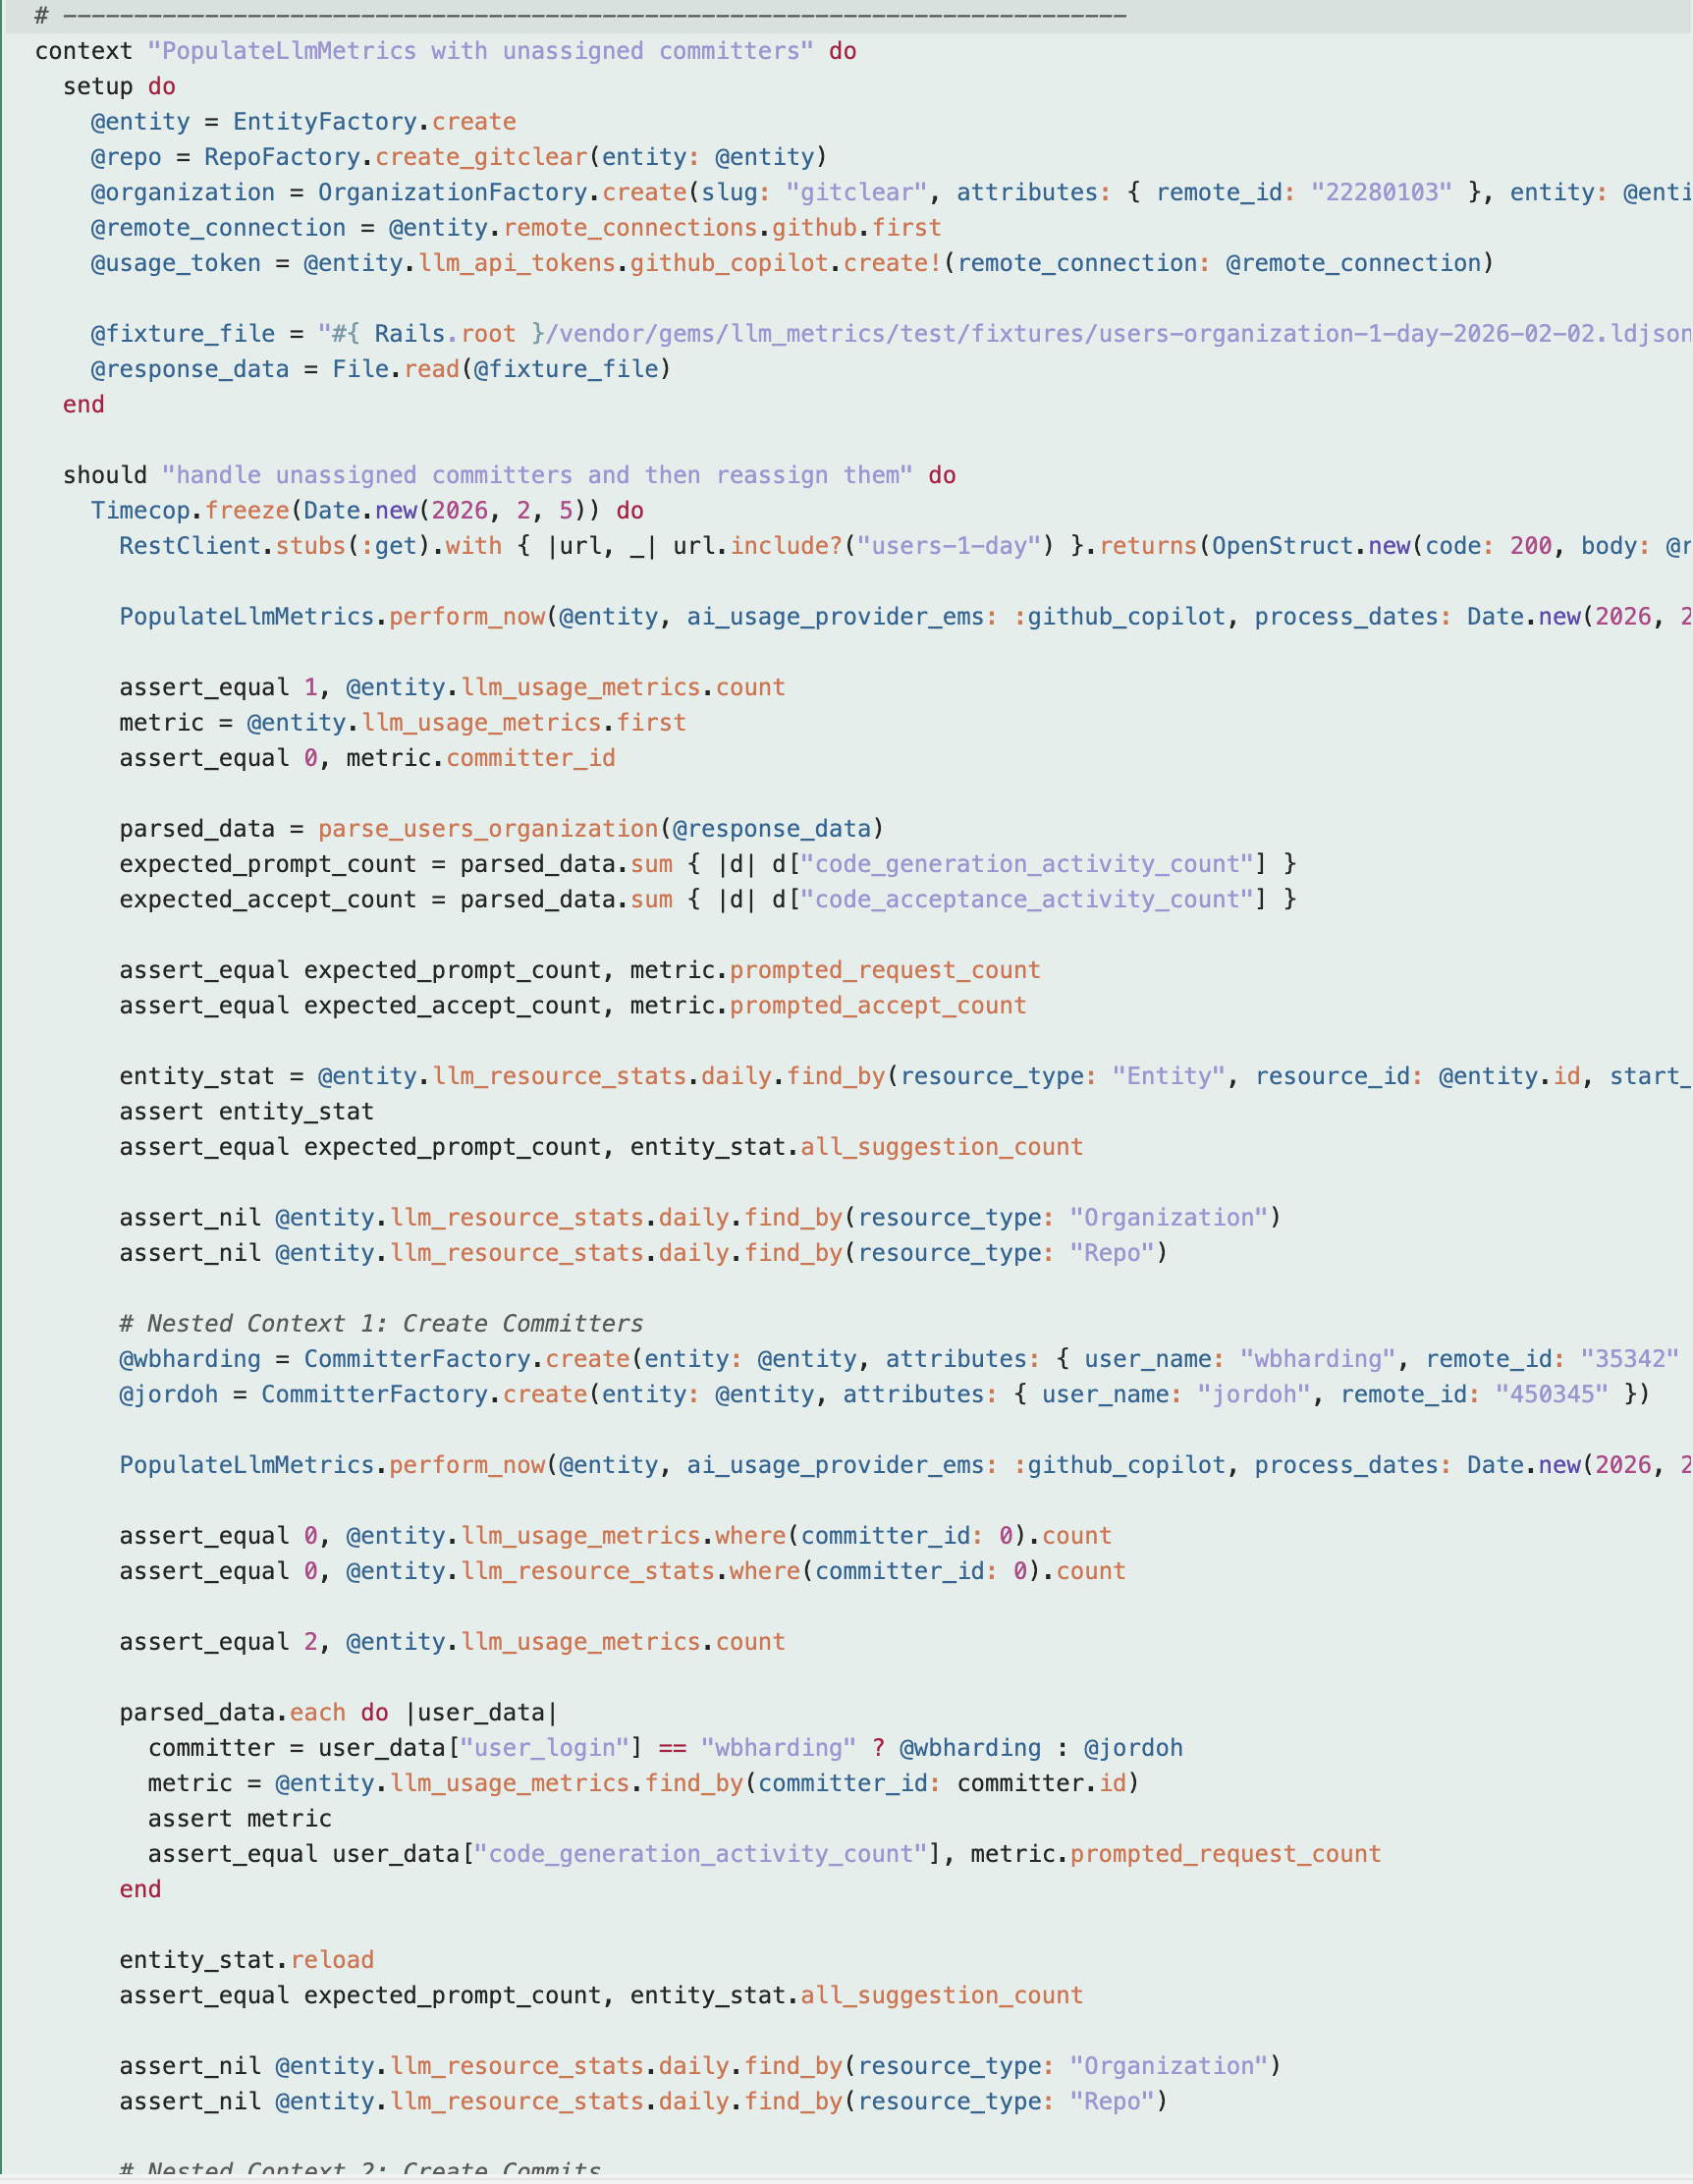Click the RestClient.stubs statement
This screenshot has width=1693, height=2184.
pos(232,546)
